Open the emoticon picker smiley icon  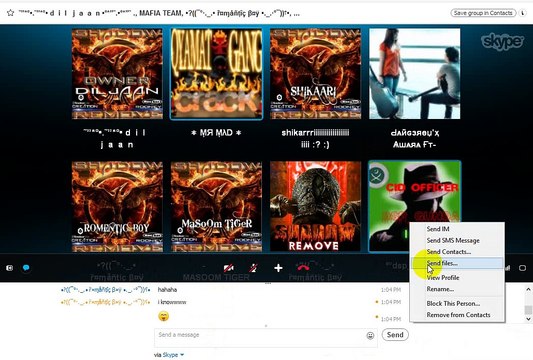point(370,336)
